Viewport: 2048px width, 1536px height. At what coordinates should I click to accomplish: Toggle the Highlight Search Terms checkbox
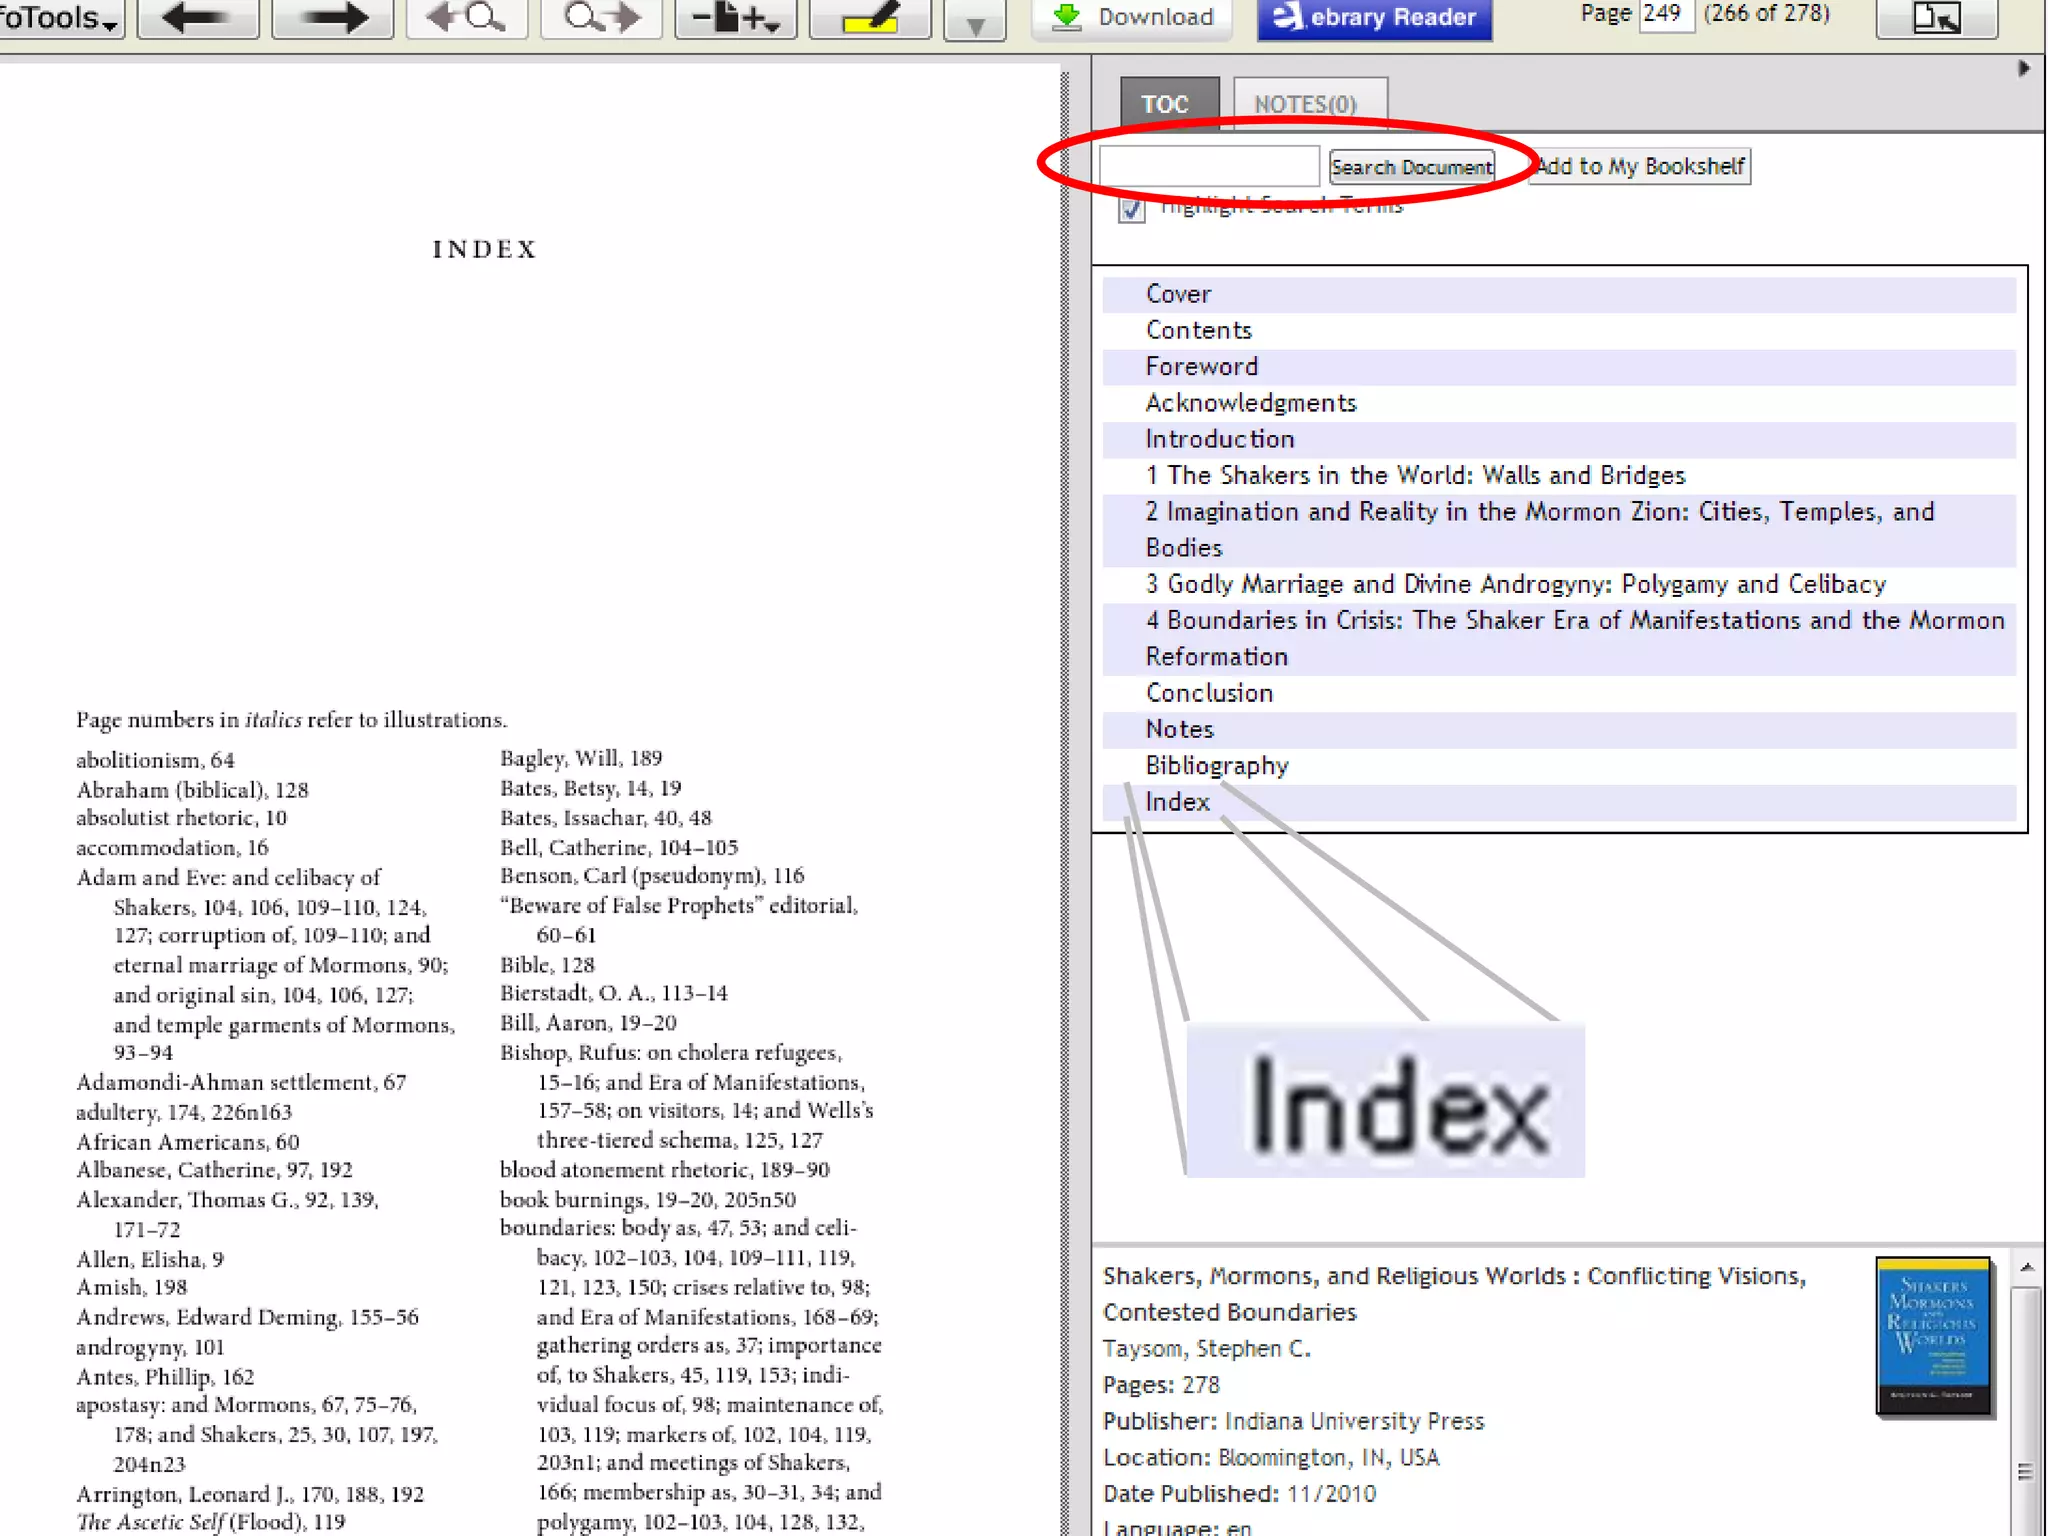[x=1131, y=209]
